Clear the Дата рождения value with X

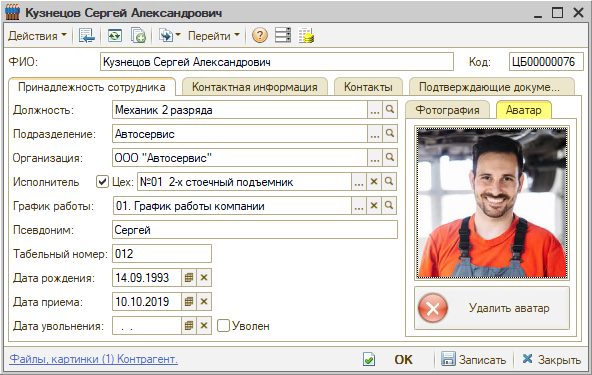[x=204, y=278]
